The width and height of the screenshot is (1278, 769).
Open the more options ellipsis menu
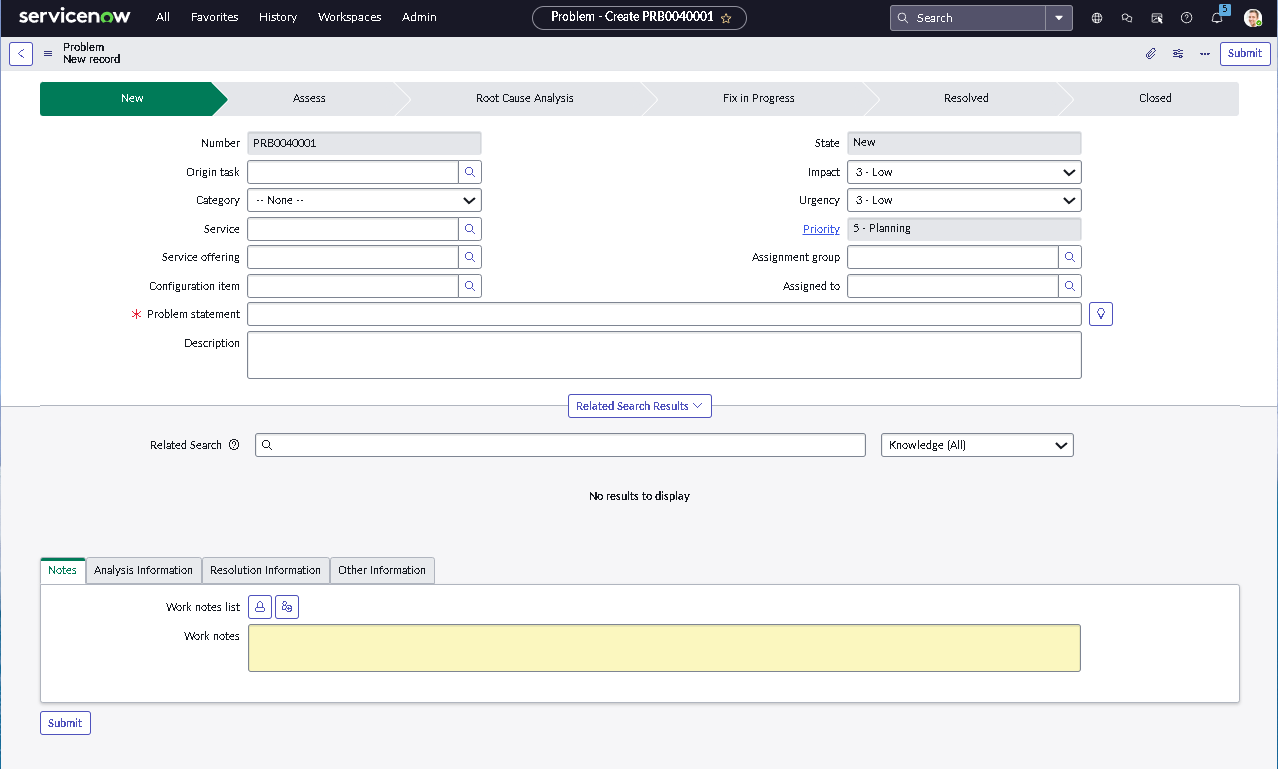1203,53
